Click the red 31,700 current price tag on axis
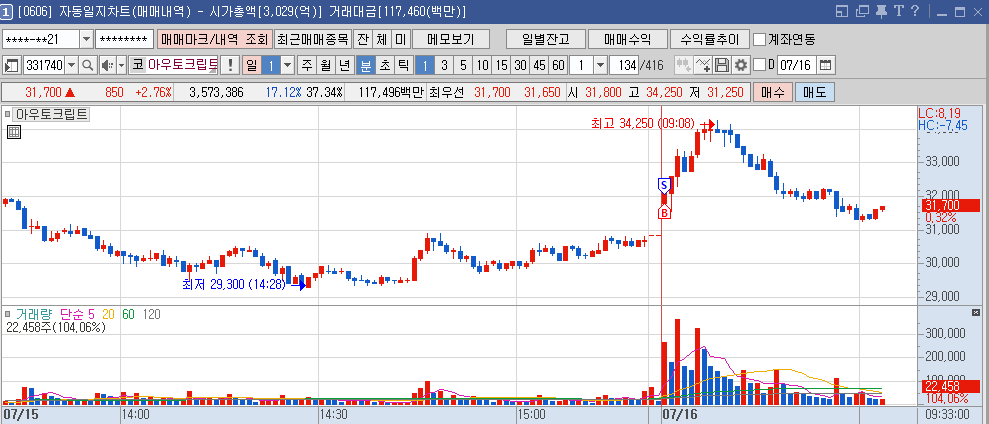The height and width of the screenshot is (424, 989). click(951, 205)
